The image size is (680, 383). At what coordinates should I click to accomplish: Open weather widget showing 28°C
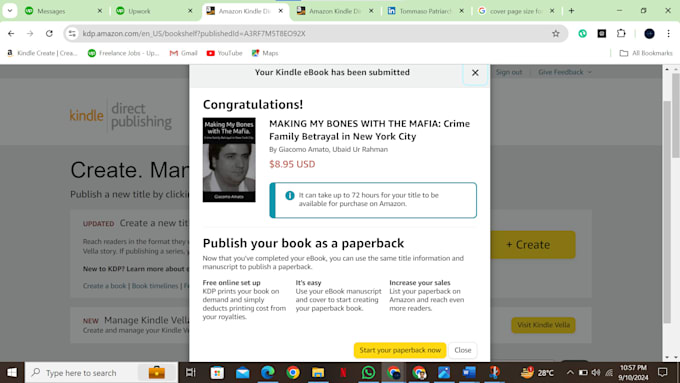pyautogui.click(x=537, y=373)
